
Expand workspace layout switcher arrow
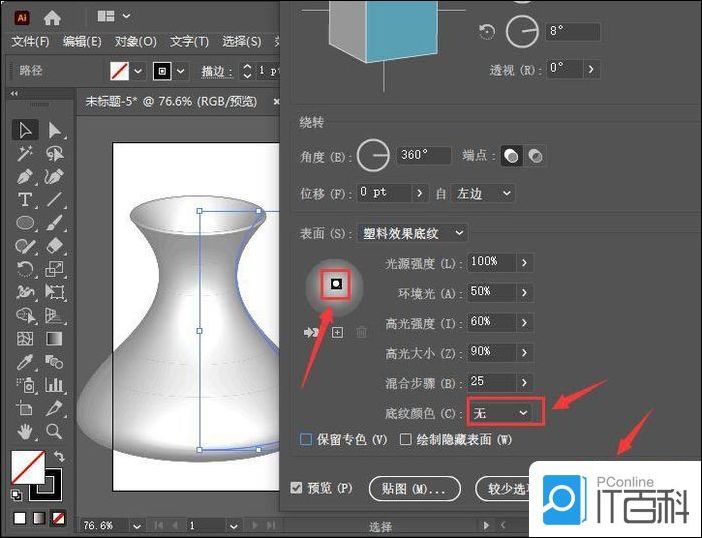pos(127,16)
